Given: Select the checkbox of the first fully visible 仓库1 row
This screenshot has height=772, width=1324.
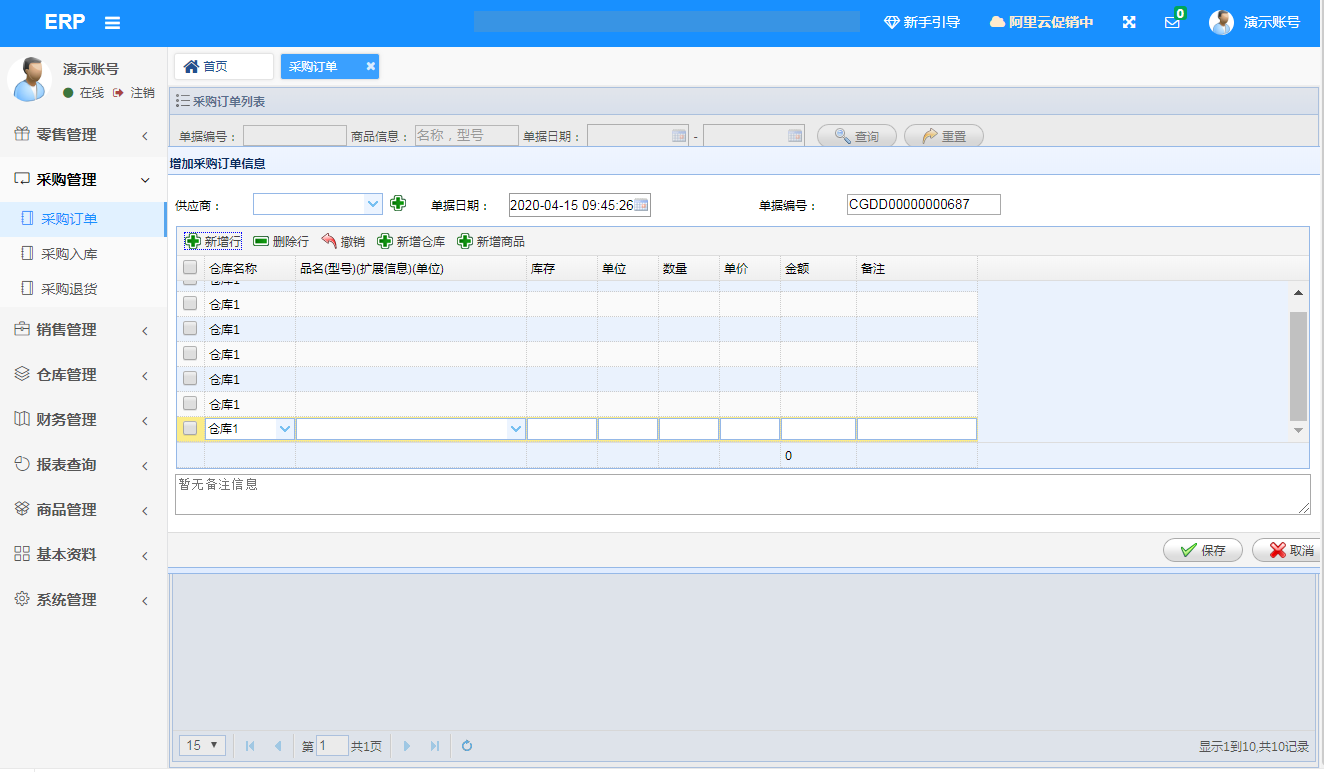Looking at the screenshot, I should click(x=190, y=304).
